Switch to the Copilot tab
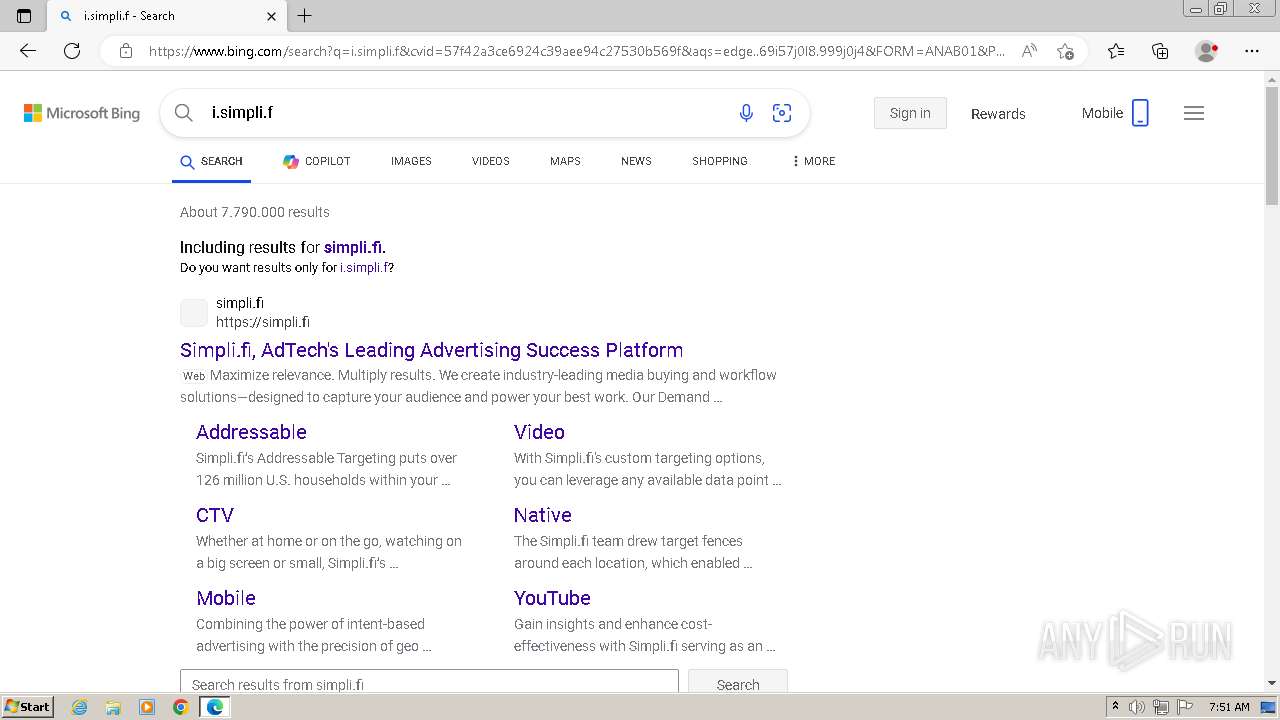 (x=316, y=161)
